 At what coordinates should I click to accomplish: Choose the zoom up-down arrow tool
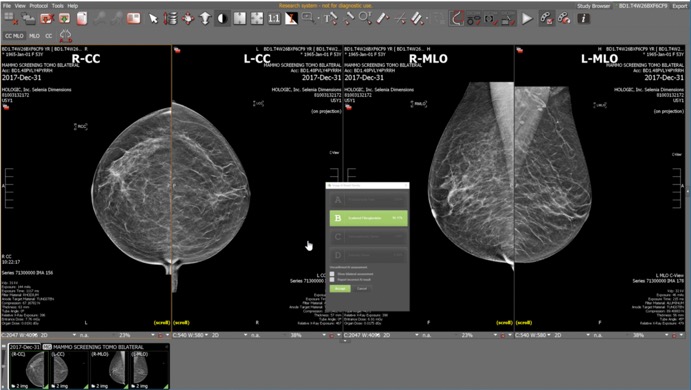[205, 19]
